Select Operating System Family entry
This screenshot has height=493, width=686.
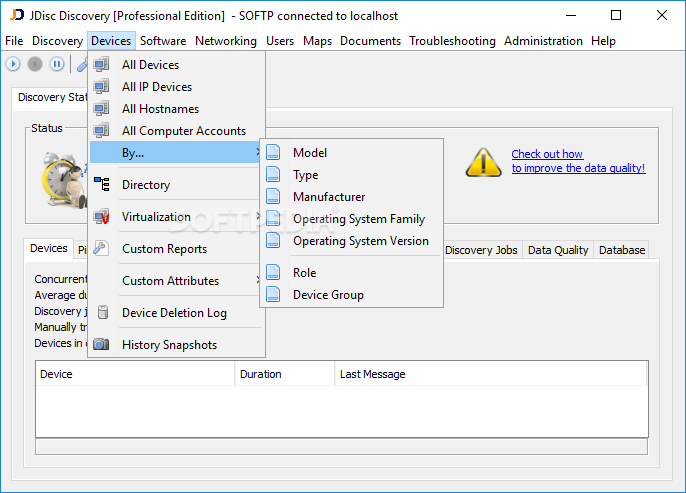(x=351, y=218)
